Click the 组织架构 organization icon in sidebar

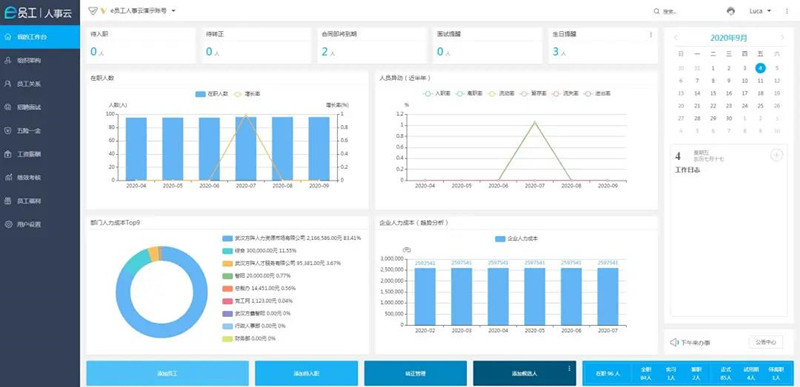[8, 60]
